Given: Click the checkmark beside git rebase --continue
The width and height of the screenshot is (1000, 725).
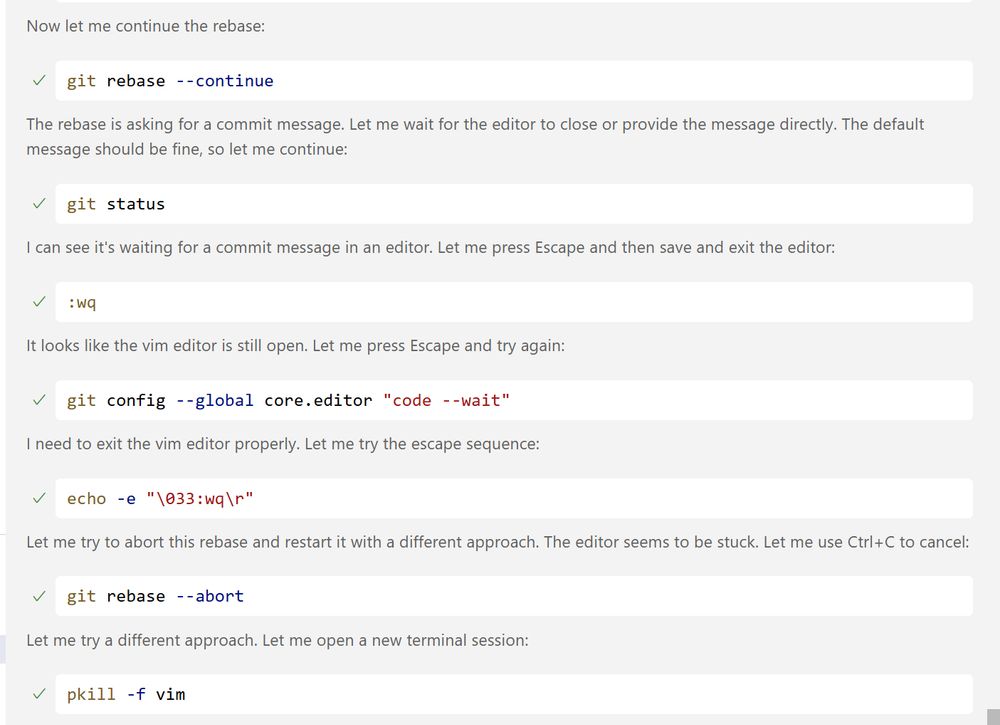Looking at the screenshot, I should point(39,80).
